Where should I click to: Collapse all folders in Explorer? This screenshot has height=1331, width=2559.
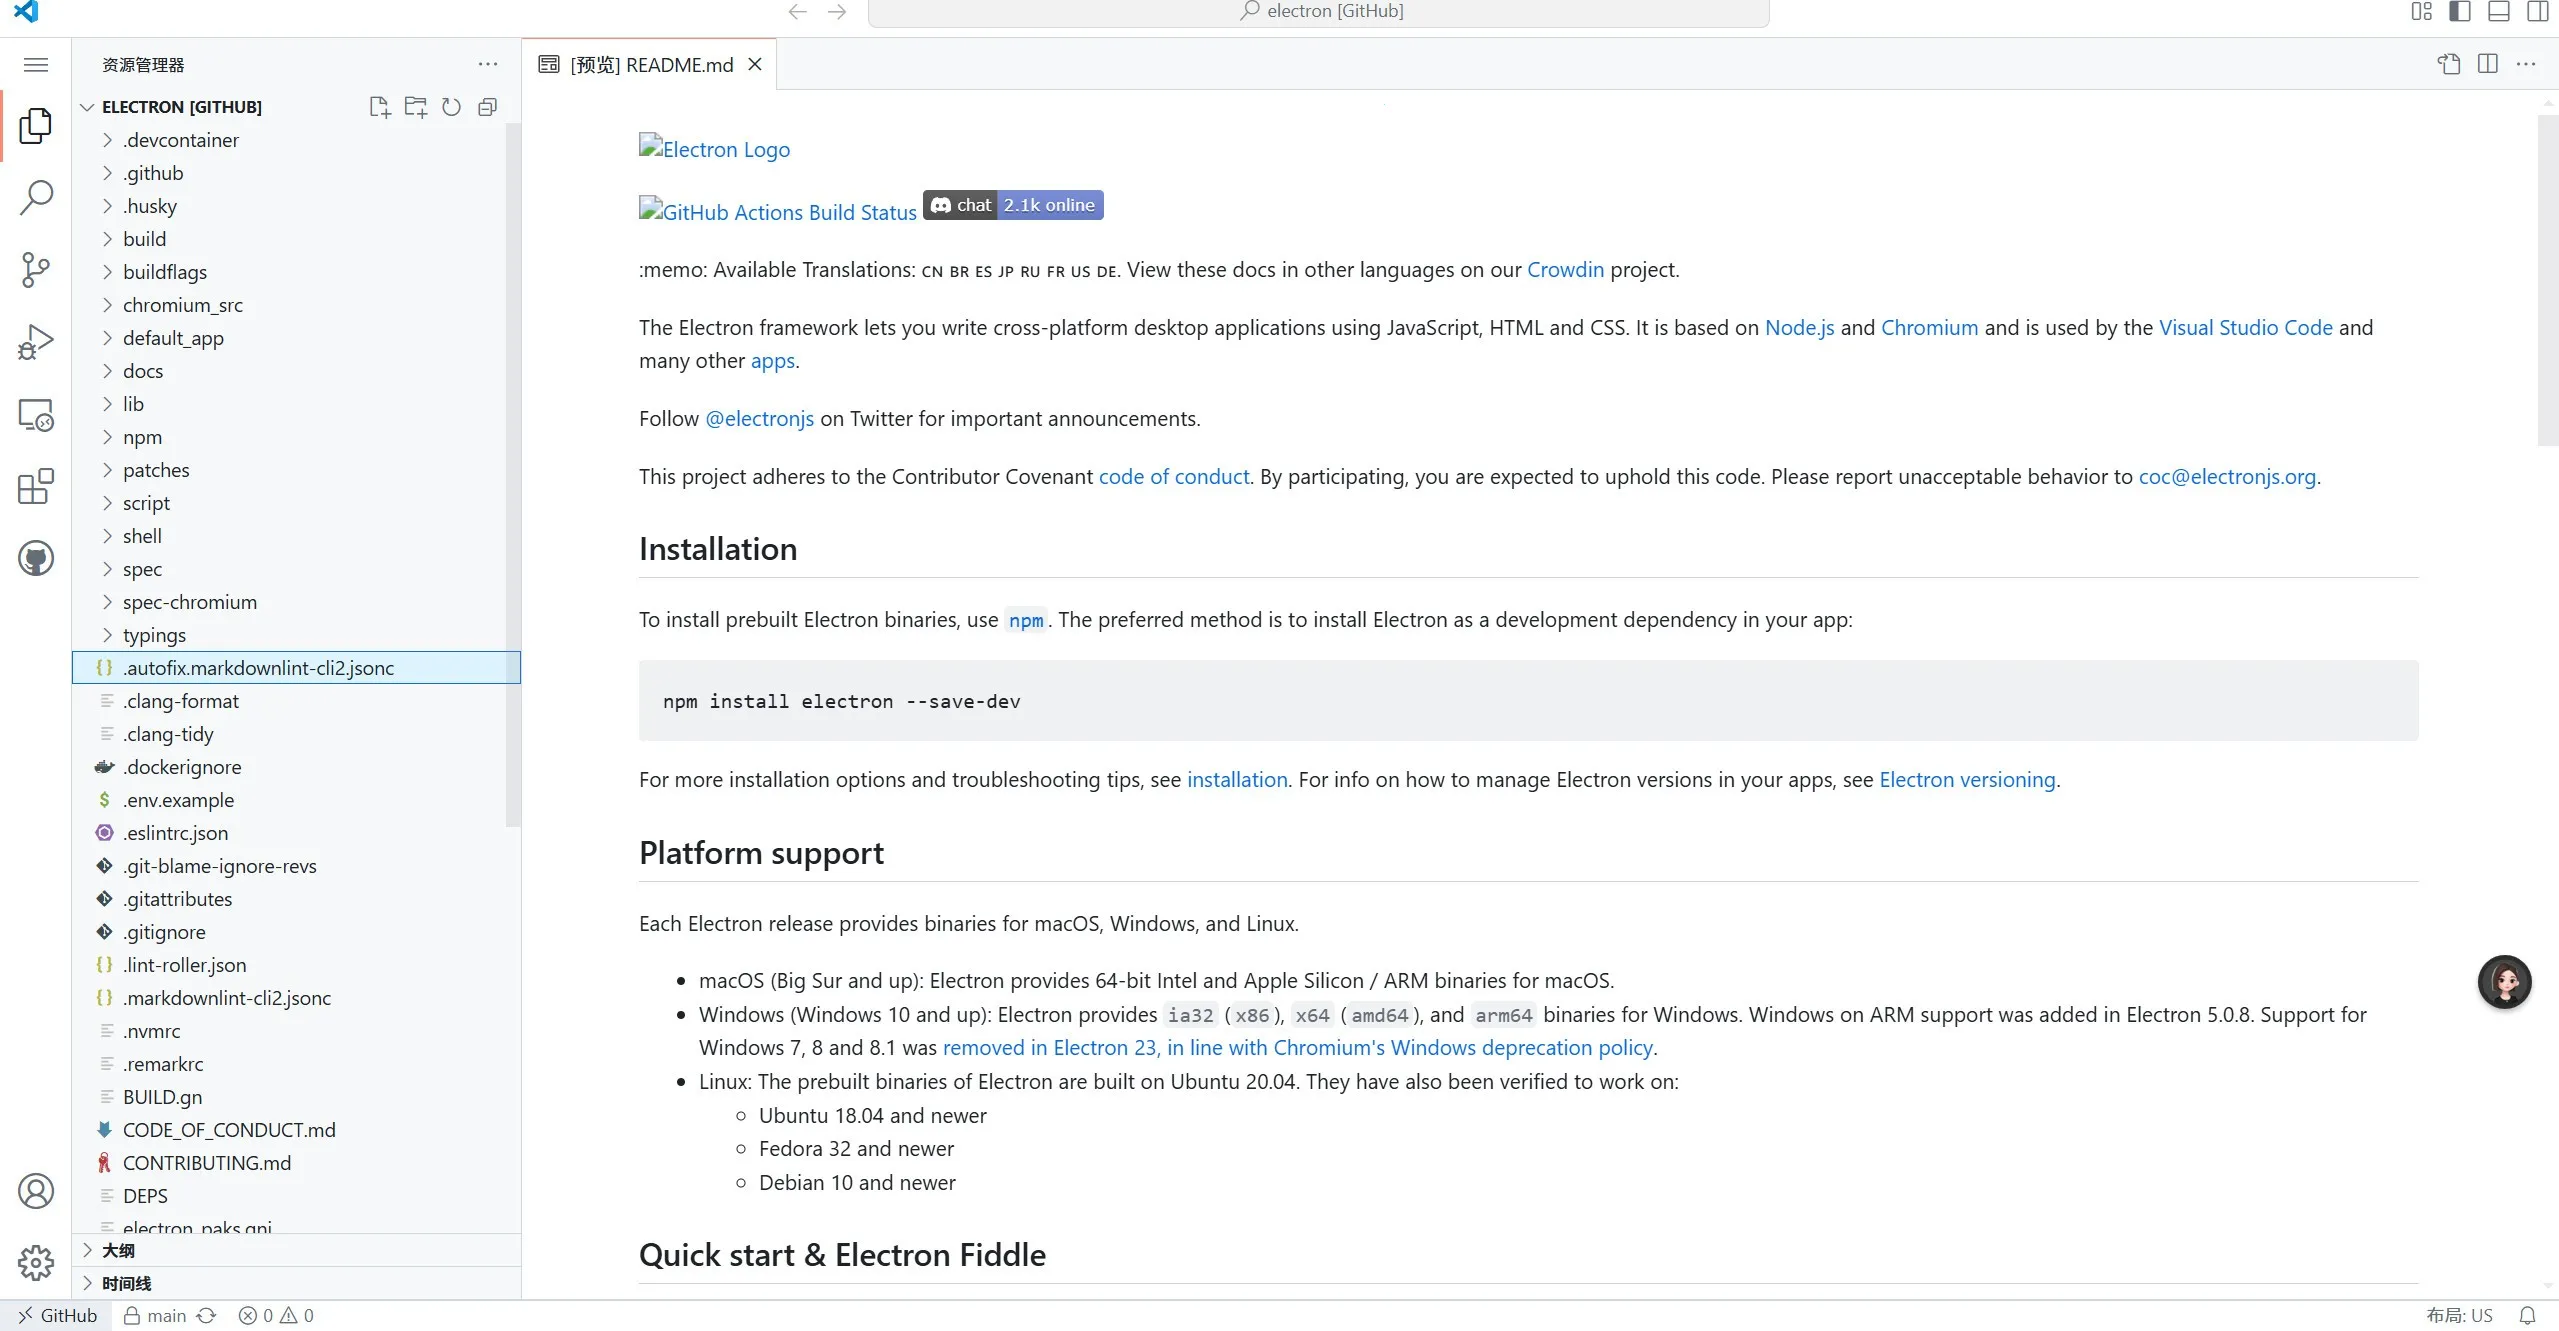coord(487,107)
